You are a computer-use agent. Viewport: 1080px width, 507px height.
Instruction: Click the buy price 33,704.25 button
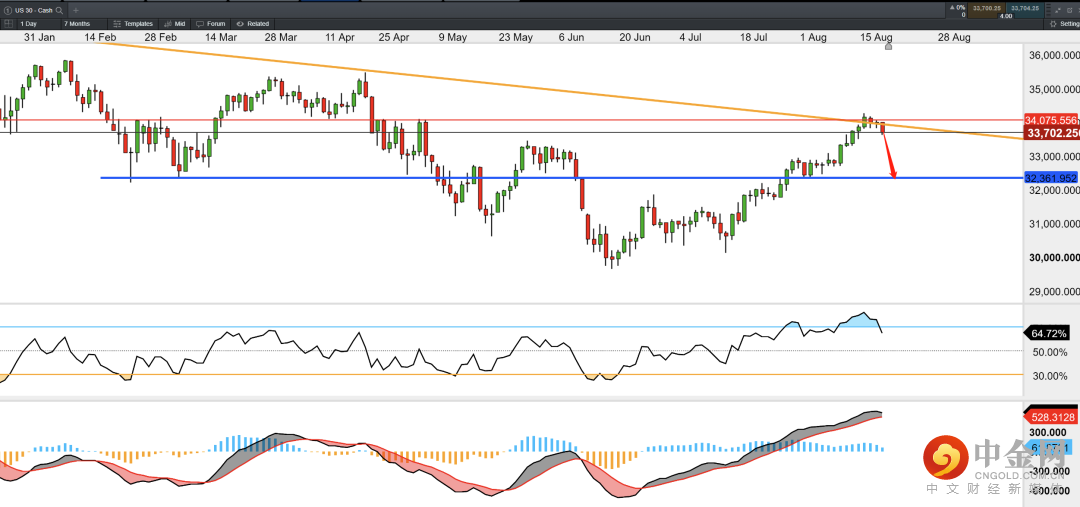(x=1025, y=8)
